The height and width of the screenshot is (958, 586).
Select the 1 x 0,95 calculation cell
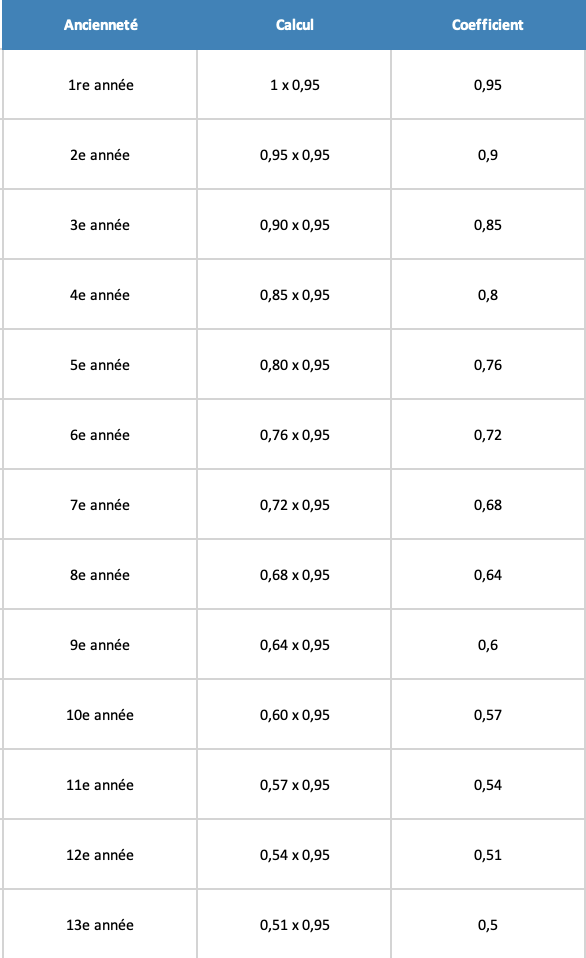click(295, 85)
